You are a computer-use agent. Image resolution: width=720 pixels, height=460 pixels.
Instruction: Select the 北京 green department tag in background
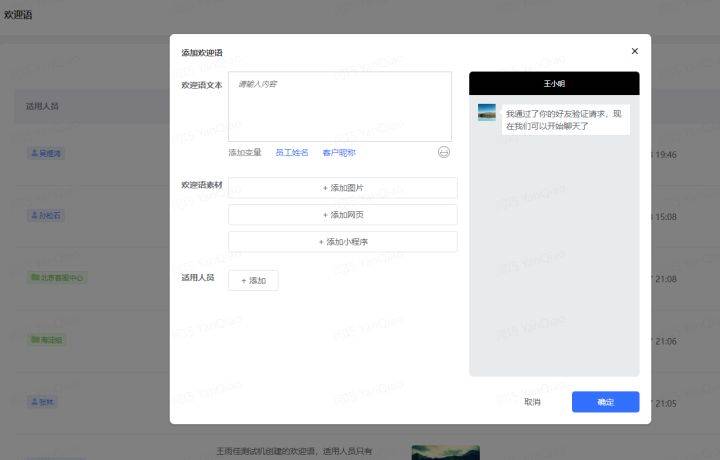point(57,277)
